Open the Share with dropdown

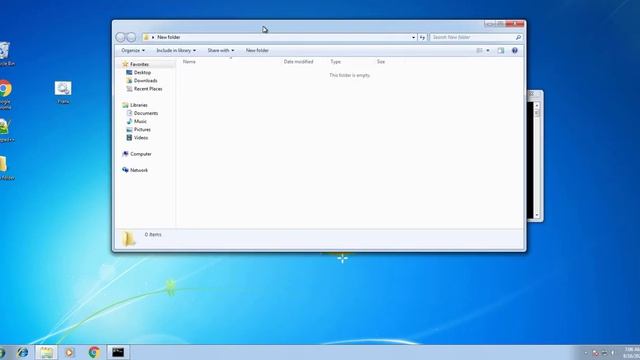(221, 51)
